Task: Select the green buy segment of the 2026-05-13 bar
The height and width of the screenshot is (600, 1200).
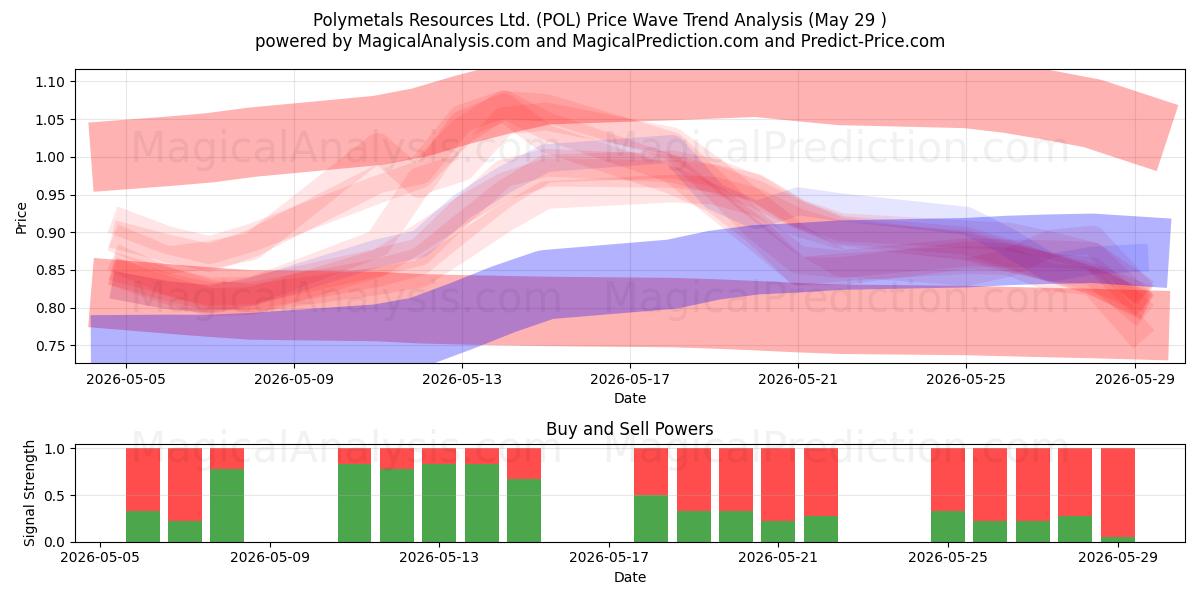Action: pyautogui.click(x=439, y=503)
